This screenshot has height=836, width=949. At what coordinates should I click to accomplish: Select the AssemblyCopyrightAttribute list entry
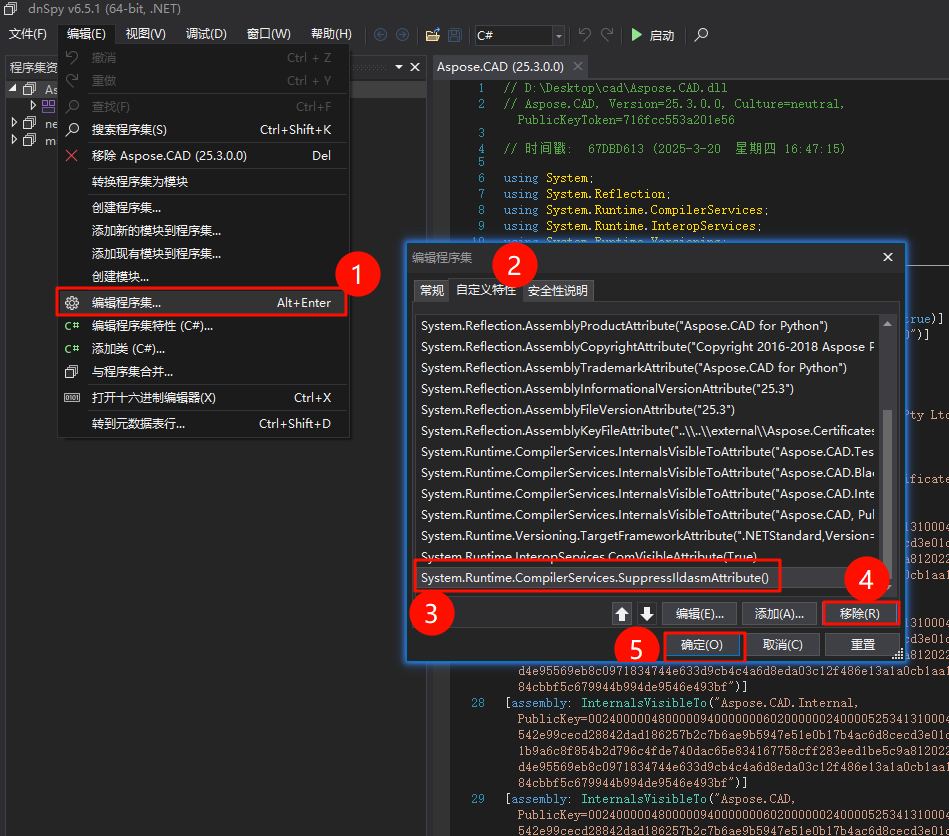[646, 347]
